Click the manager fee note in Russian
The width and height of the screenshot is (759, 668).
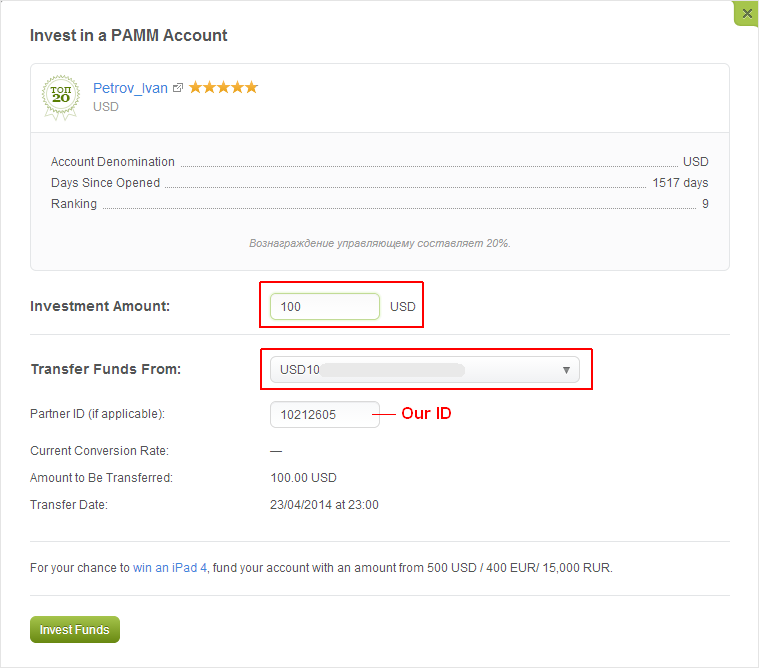coord(380,243)
